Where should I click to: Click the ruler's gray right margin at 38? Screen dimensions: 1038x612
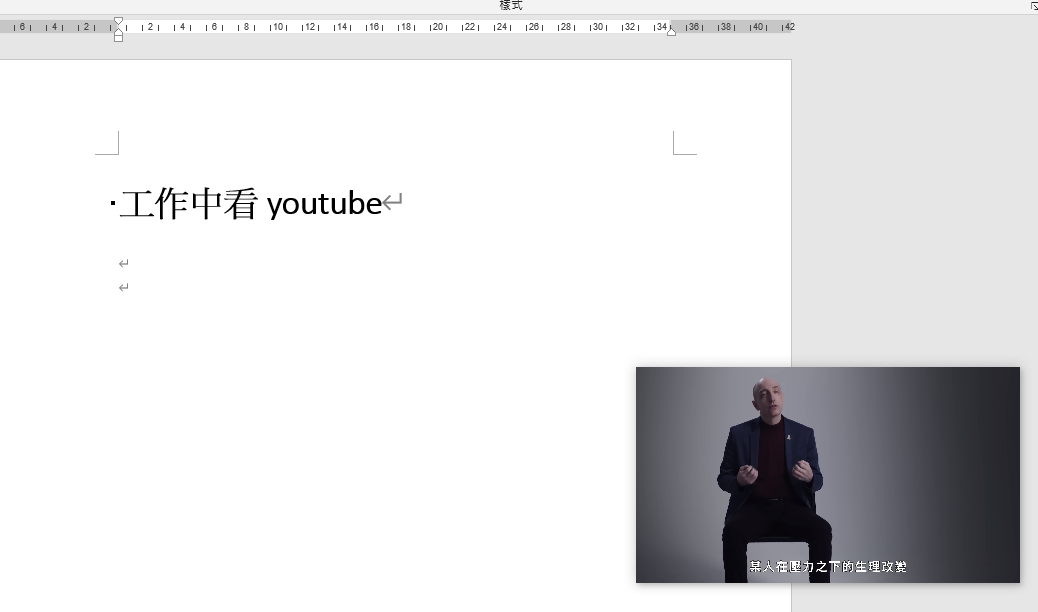coord(725,27)
